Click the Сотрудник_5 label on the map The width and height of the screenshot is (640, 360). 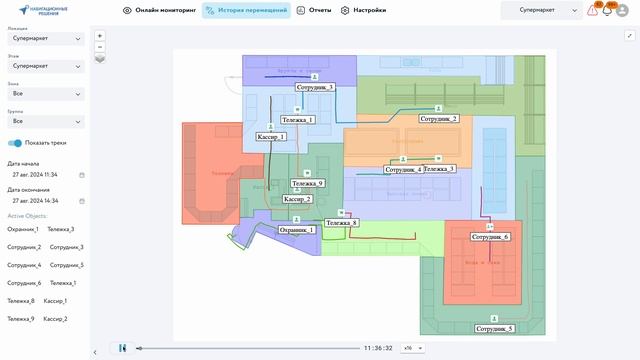[x=494, y=329]
